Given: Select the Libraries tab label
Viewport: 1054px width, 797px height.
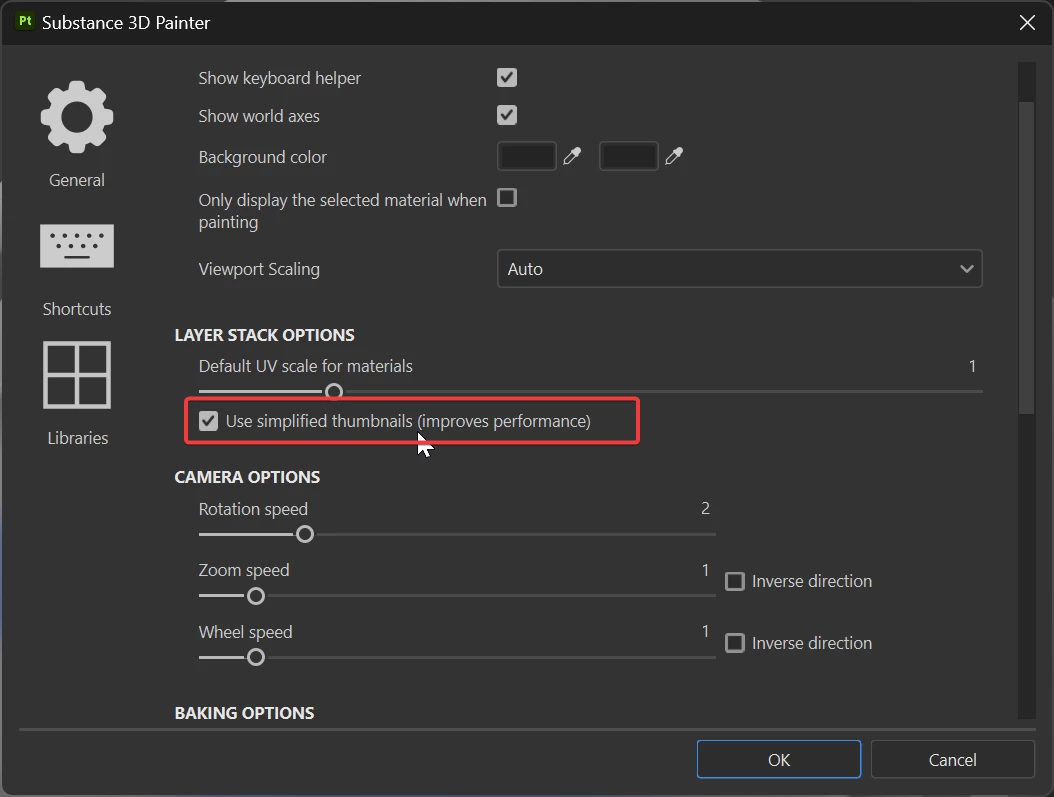Looking at the screenshot, I should pos(77,438).
